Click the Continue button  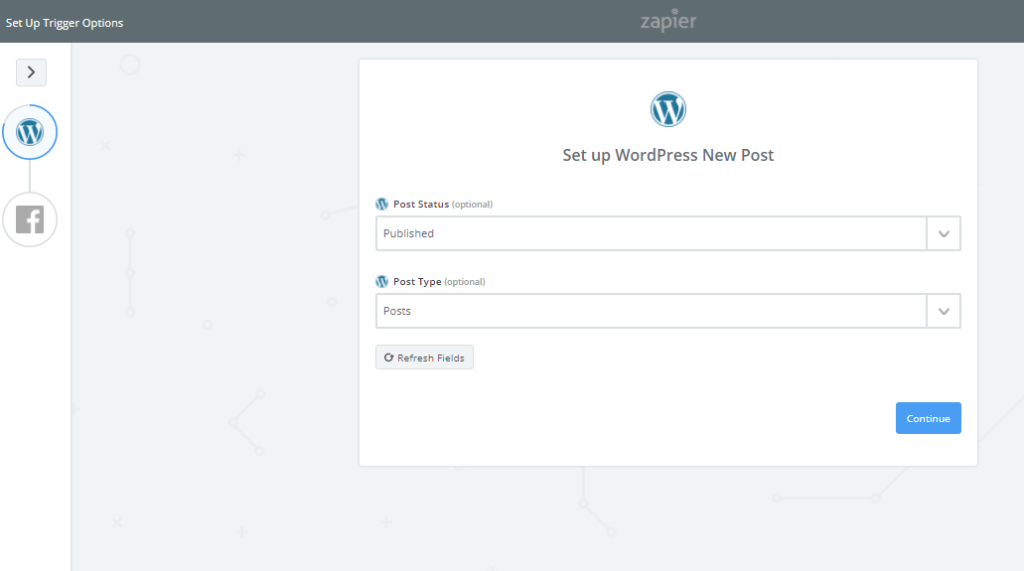tap(928, 418)
